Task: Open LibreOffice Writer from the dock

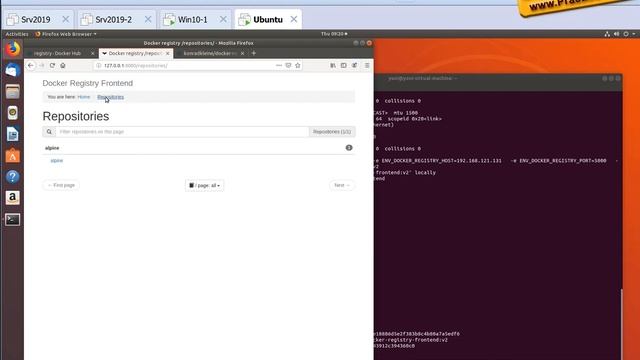Action: [13, 134]
